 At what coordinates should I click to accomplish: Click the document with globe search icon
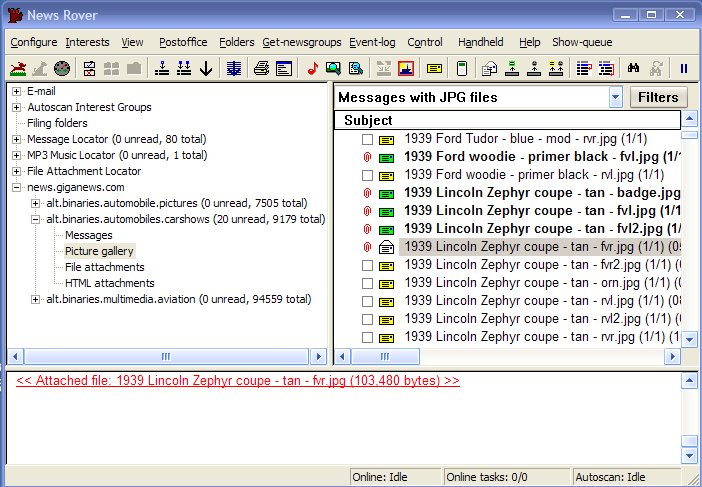(x=356, y=68)
